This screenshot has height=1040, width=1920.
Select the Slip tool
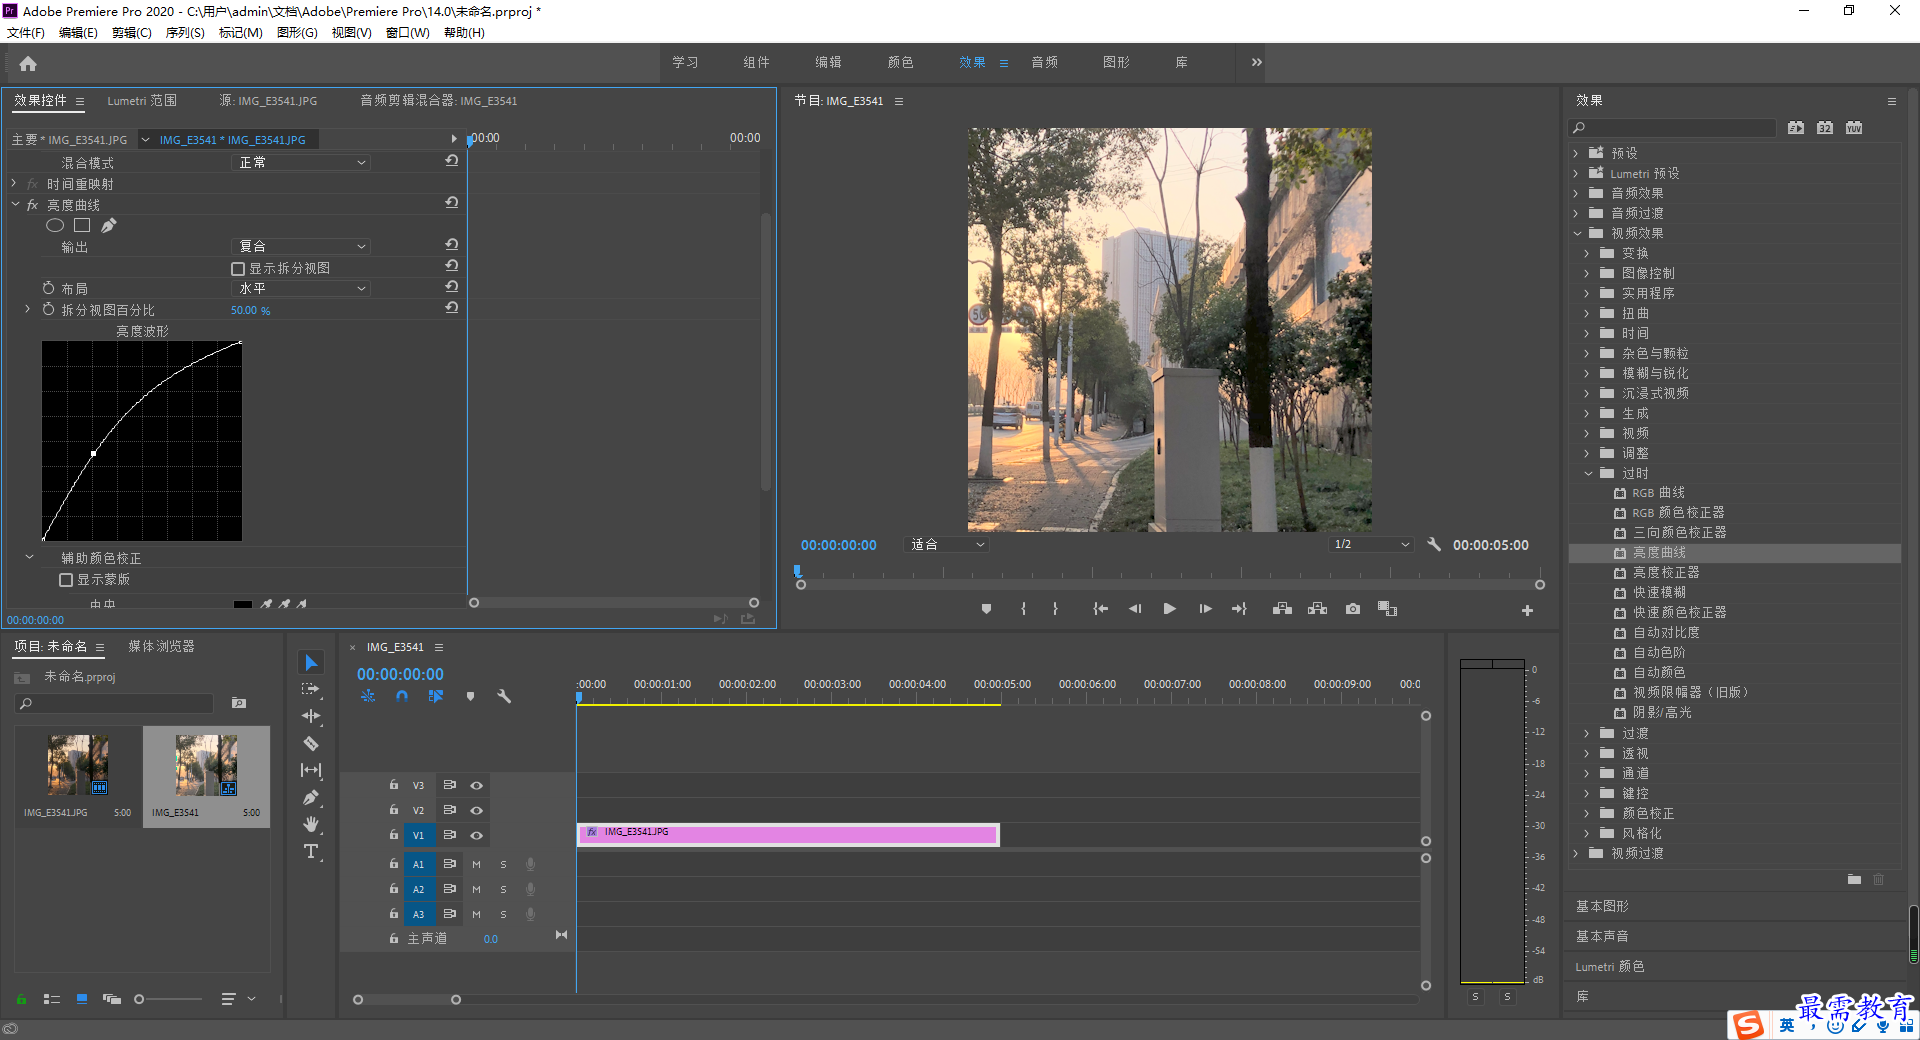[x=311, y=770]
